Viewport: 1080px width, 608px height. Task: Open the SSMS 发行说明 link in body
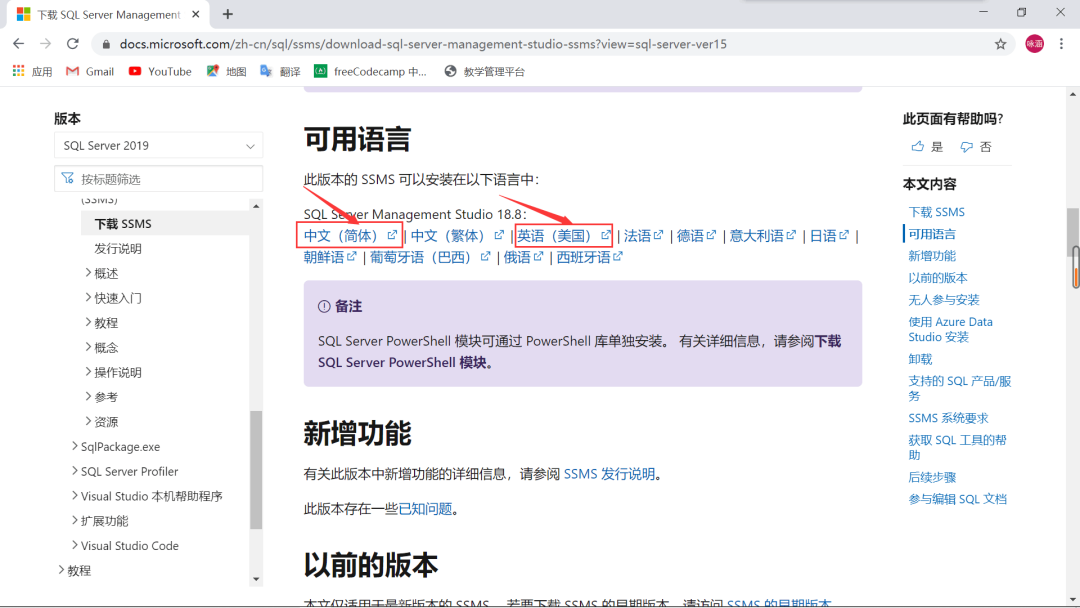[610, 474]
